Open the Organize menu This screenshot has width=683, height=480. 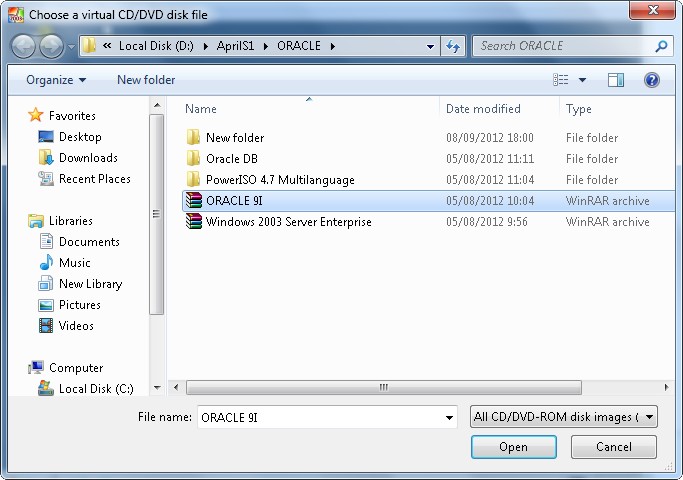pyautogui.click(x=56, y=80)
